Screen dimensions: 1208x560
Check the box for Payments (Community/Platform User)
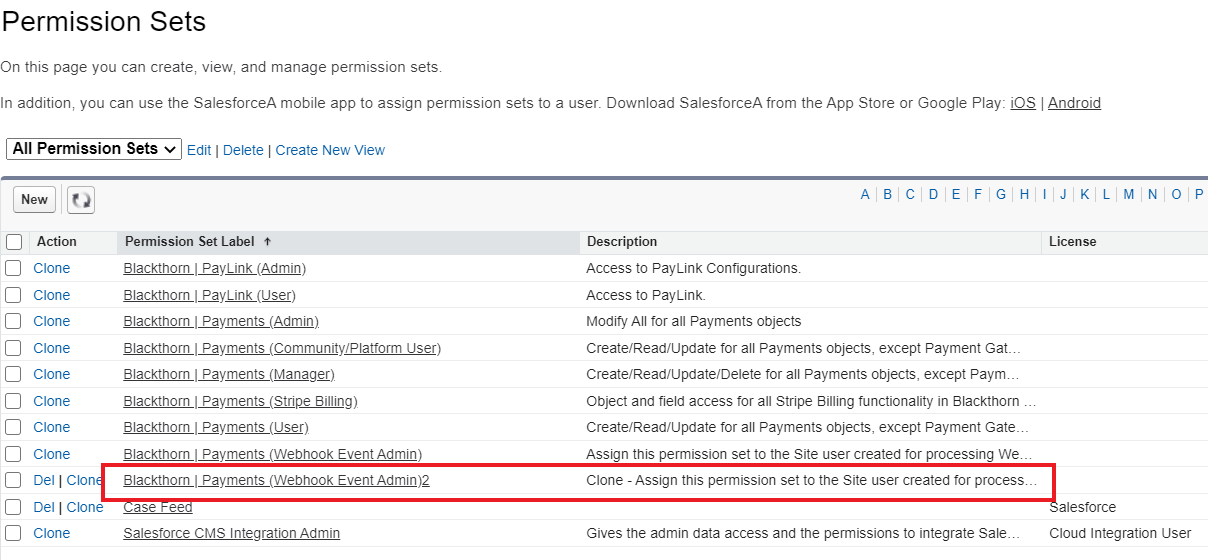click(x=13, y=348)
